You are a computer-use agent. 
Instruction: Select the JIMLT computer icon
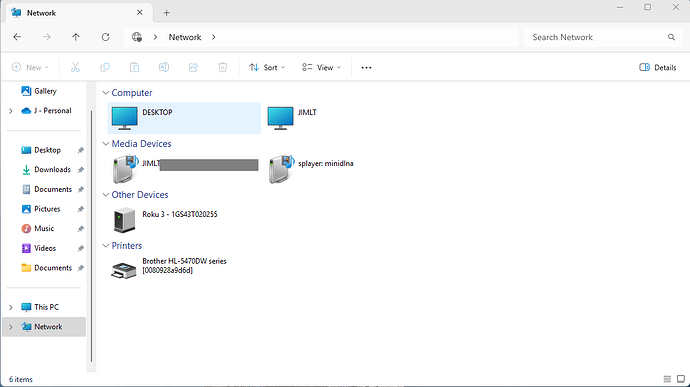(280, 118)
